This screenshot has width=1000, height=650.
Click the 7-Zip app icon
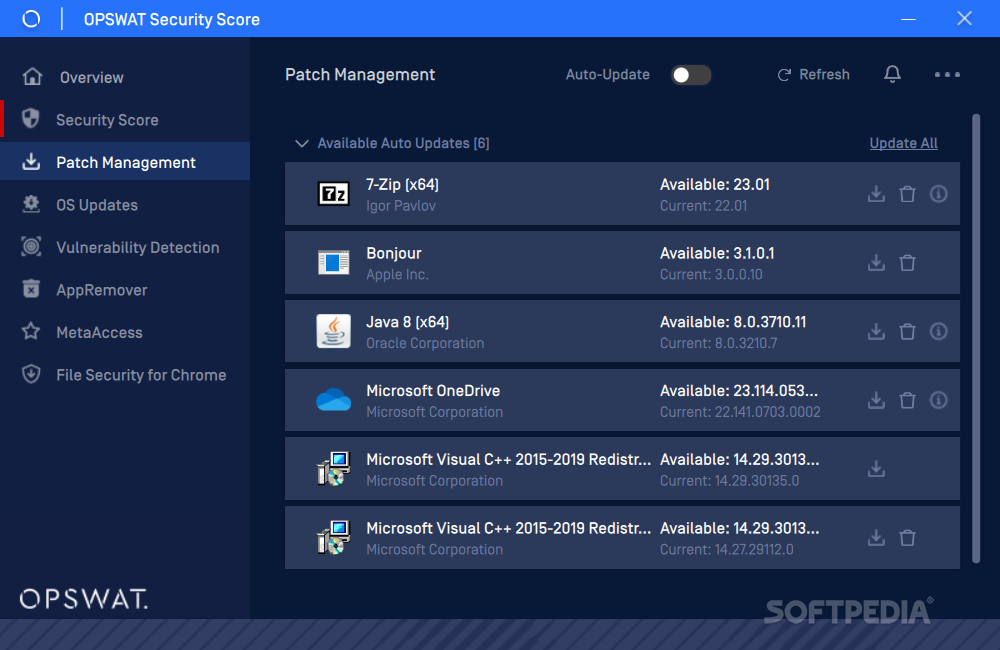coord(334,193)
